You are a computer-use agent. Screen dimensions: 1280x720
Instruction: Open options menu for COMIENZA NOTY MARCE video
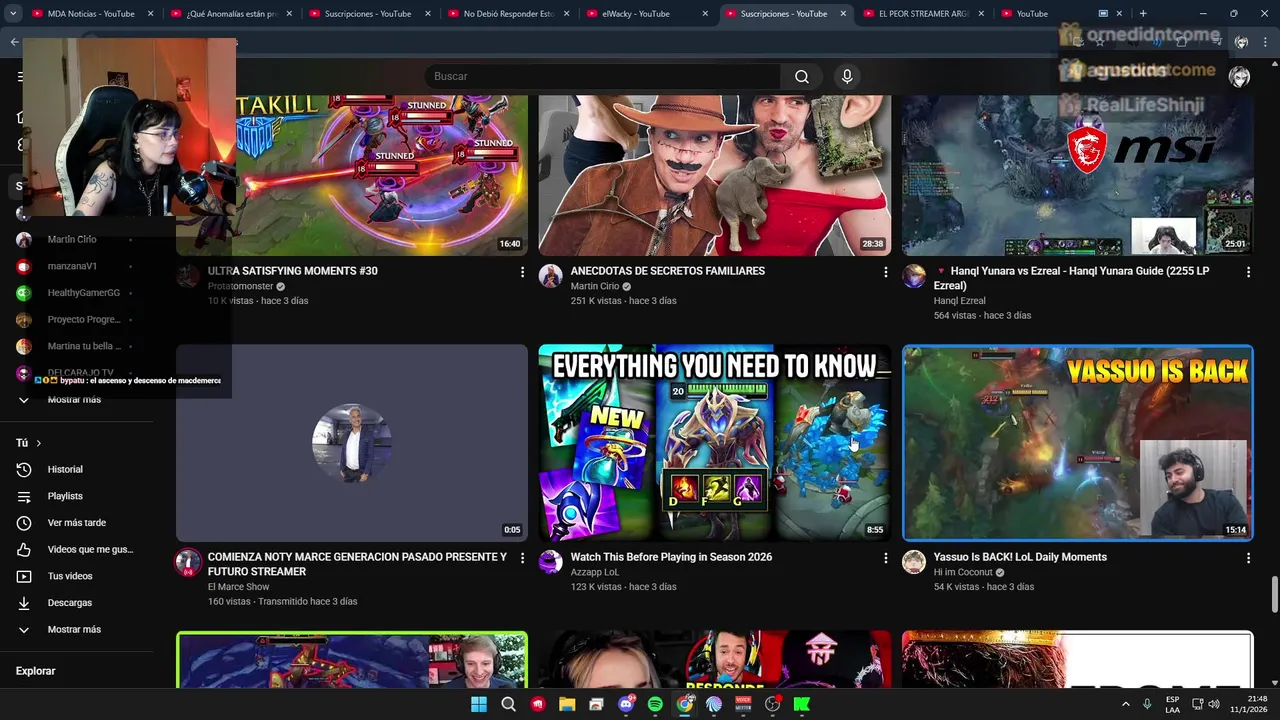point(522,558)
